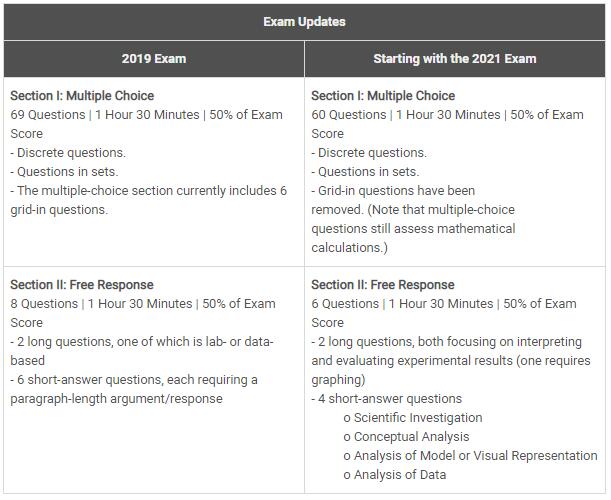Click the Exam Updates table title

(x=304, y=22)
